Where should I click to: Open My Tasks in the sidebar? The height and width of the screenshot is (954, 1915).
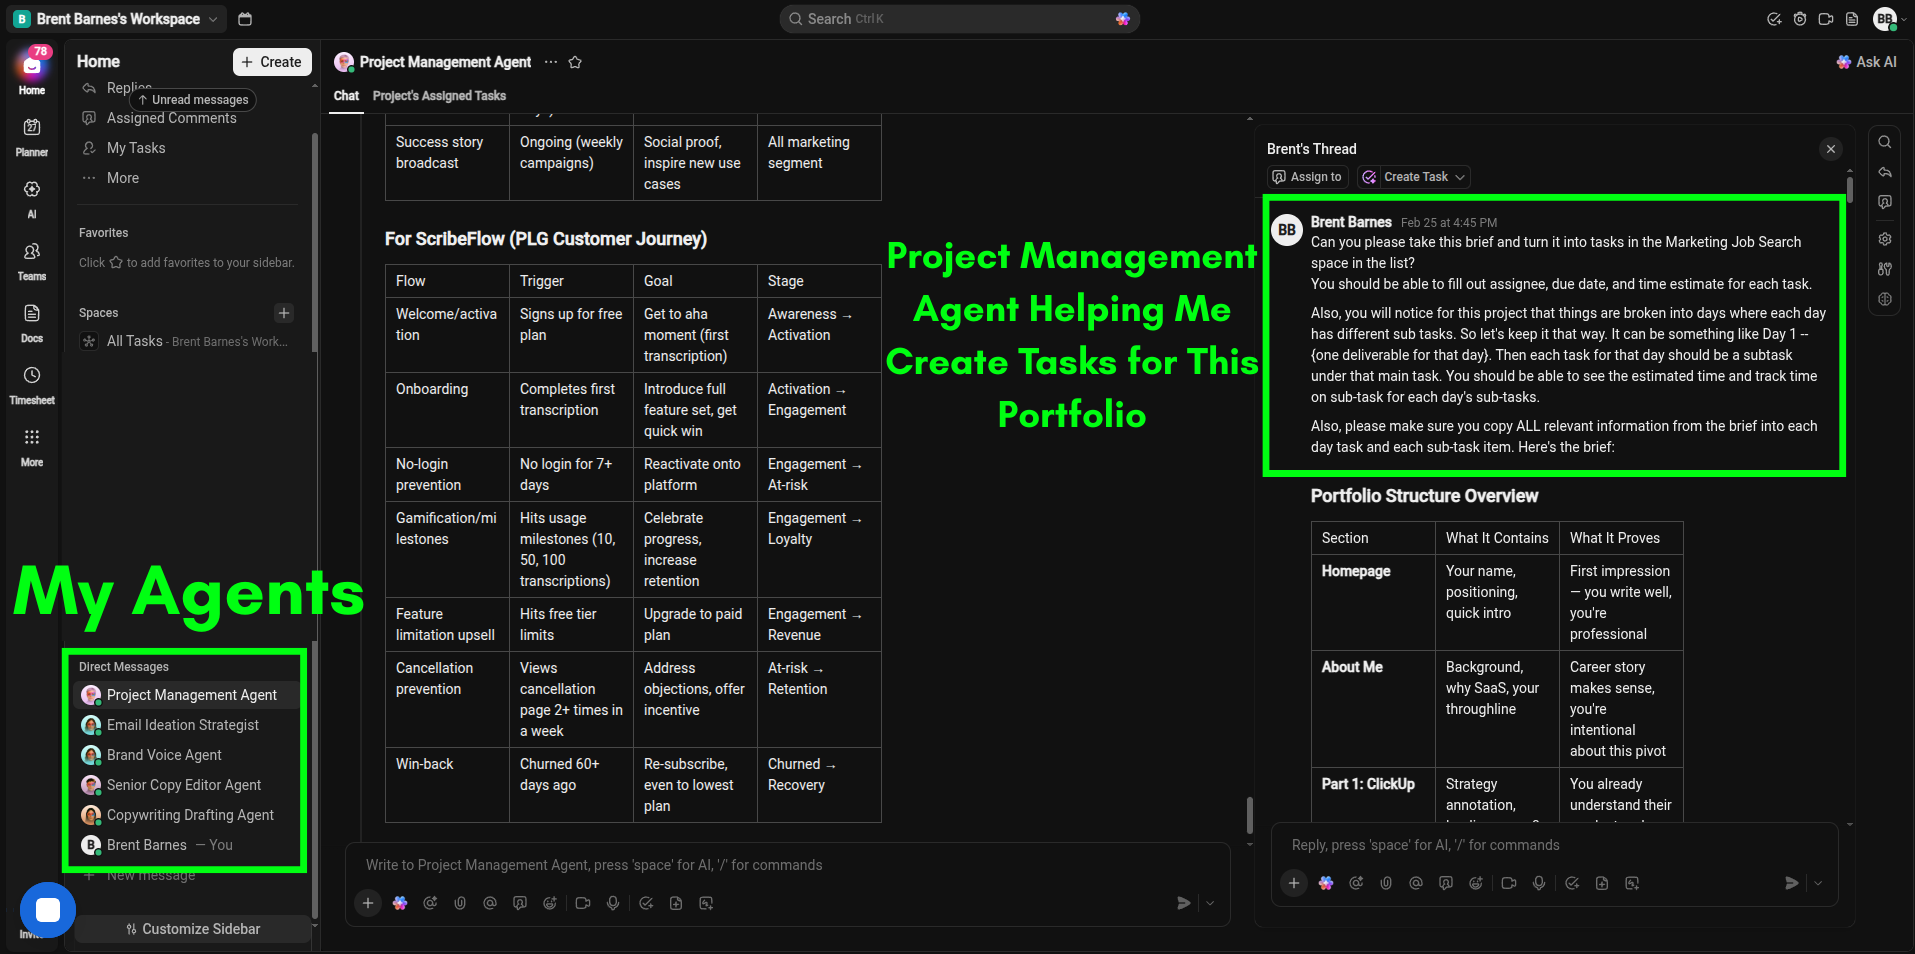coord(136,148)
